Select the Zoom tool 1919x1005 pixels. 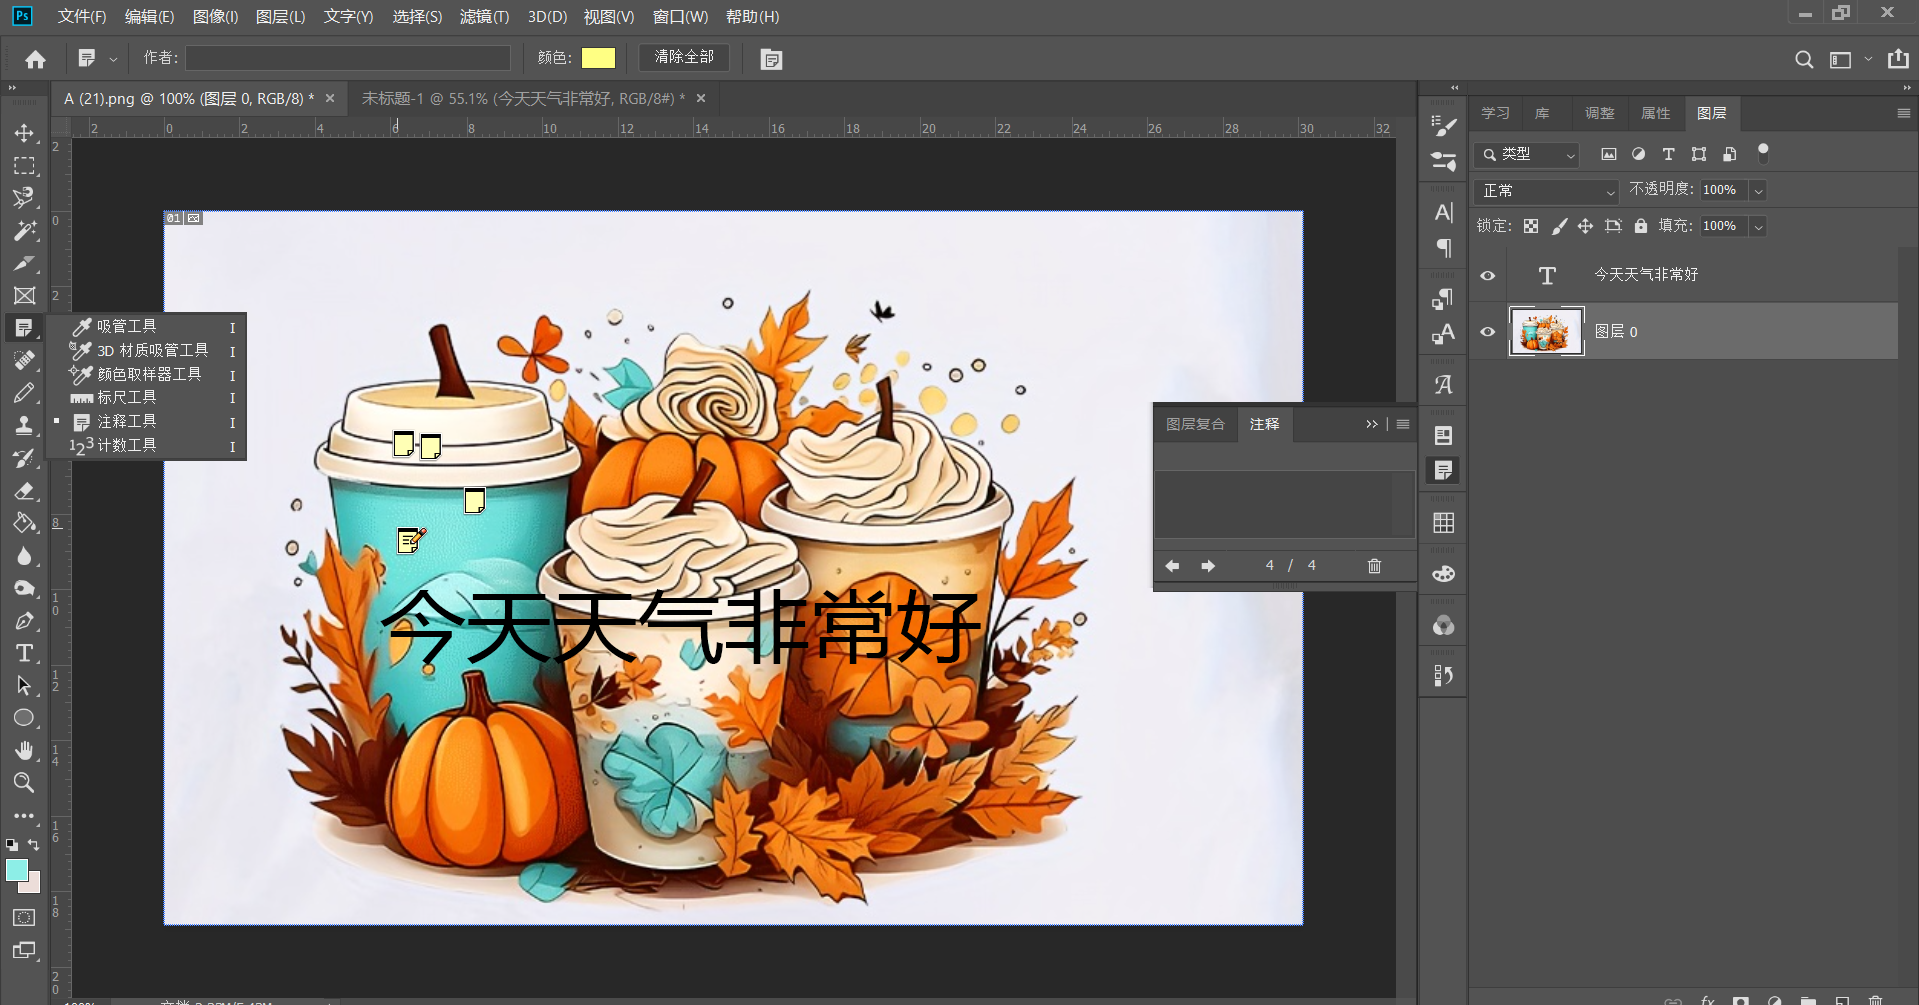click(25, 783)
